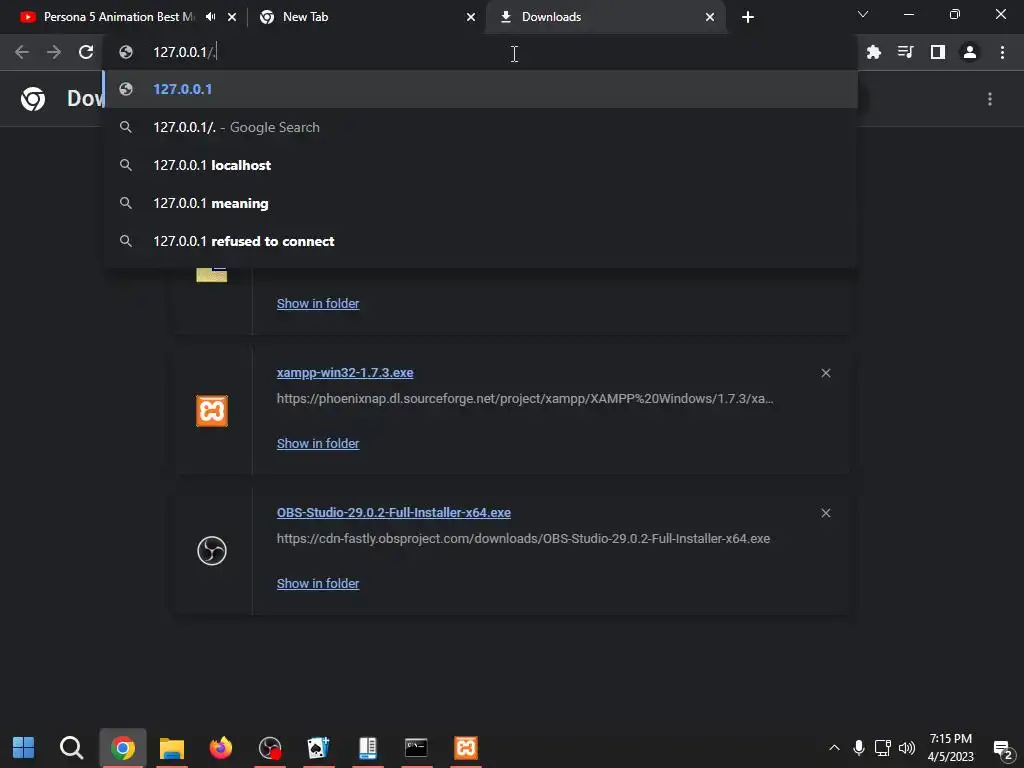This screenshot has height=768, width=1024.
Task: Open the Solitaire cards taskbar app
Action: click(319, 748)
